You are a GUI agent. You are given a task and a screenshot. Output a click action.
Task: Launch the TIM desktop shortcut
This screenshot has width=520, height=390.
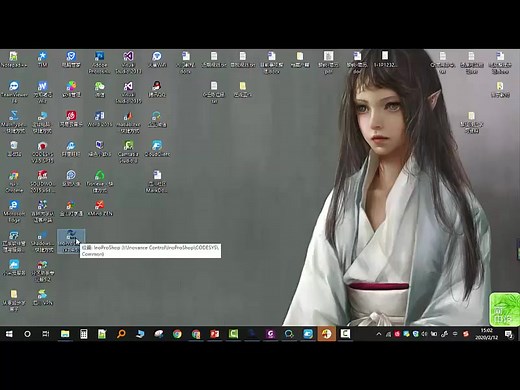click(42, 59)
